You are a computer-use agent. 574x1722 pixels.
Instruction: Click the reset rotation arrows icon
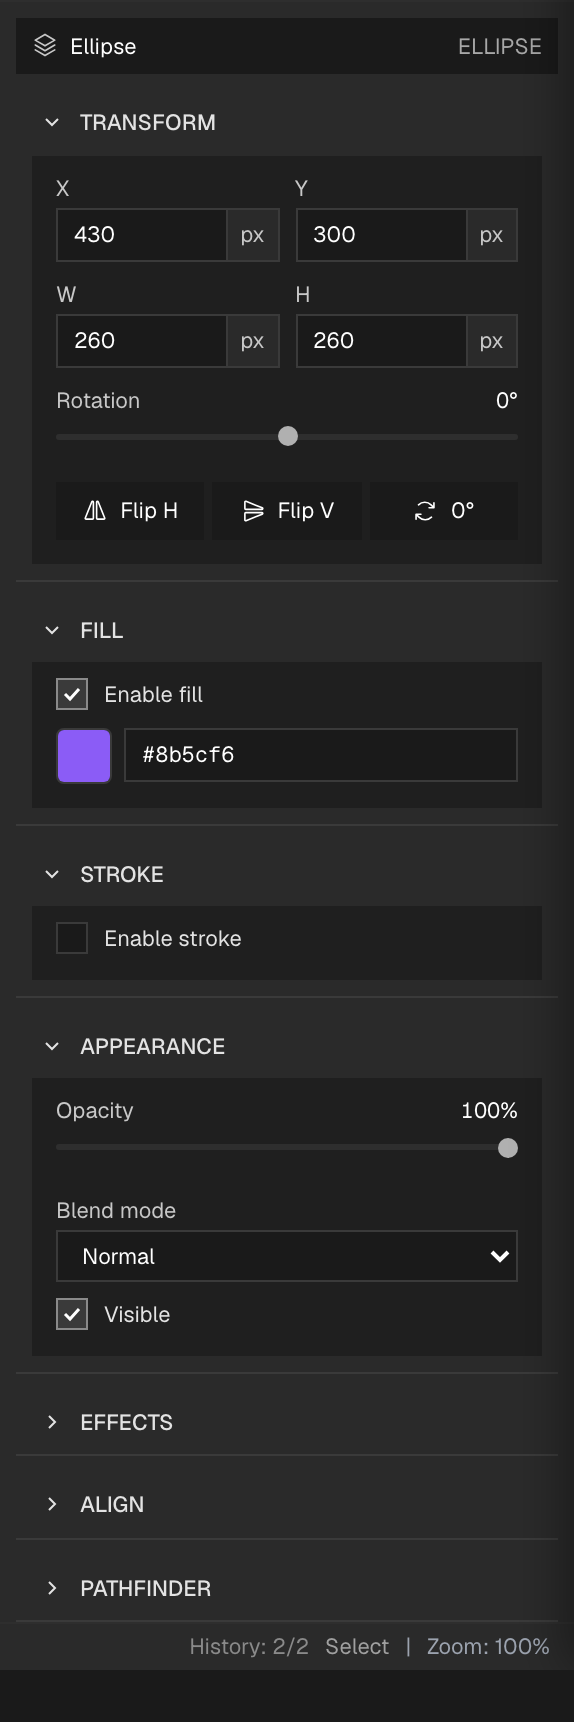coord(425,511)
